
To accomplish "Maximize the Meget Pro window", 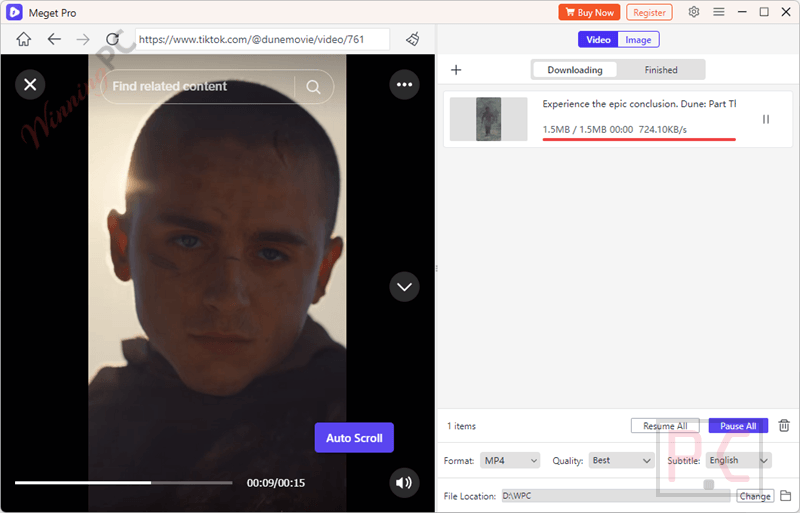I will click(x=764, y=12).
